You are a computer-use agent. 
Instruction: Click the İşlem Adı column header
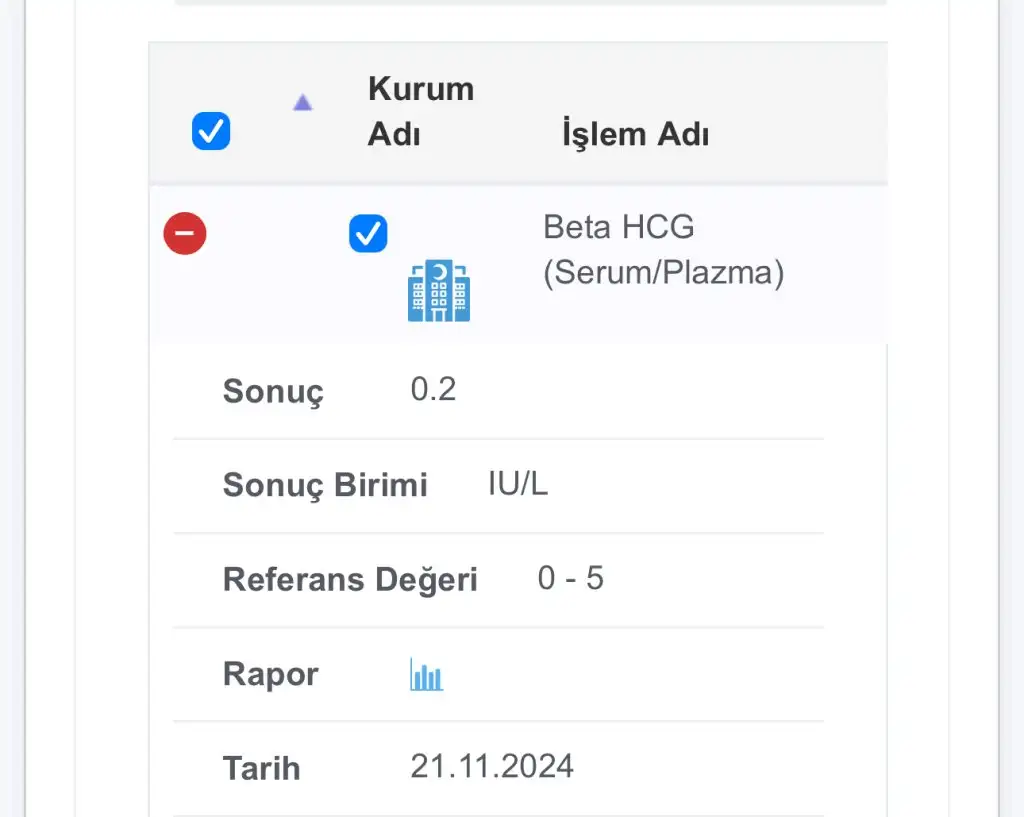(635, 134)
